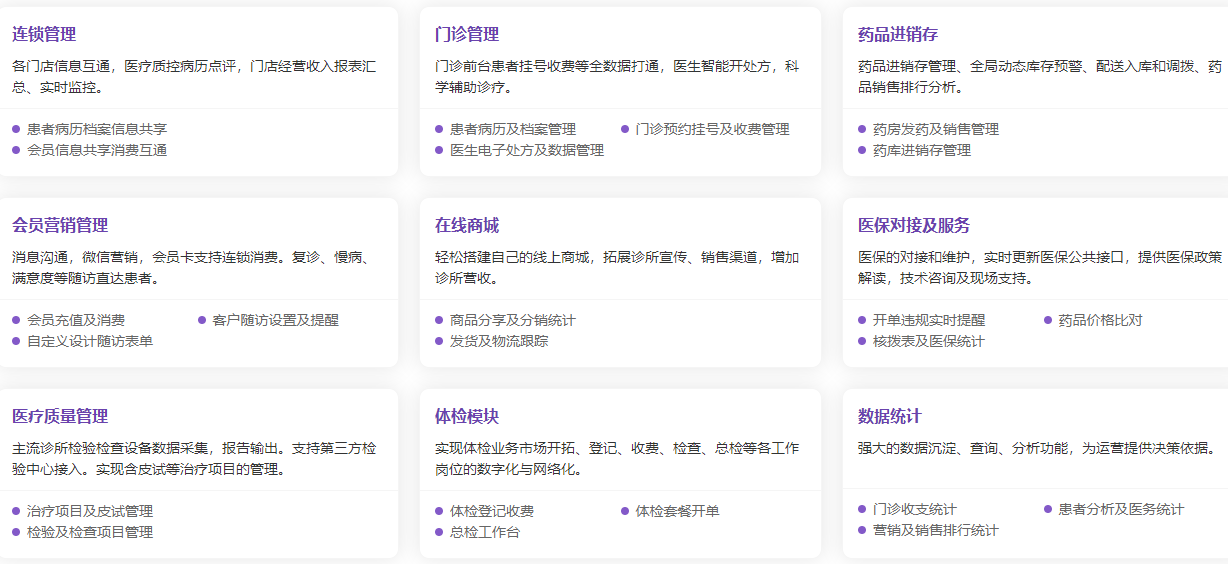Screen dimensions: 1228x564
Task: Click the 药房发药及销售管理 item
Action: point(936,129)
